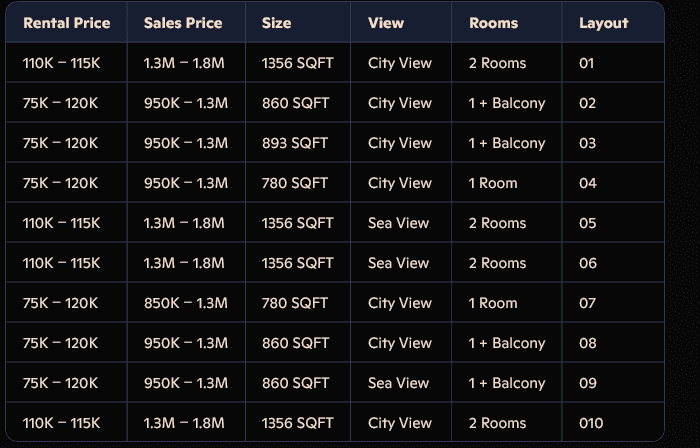Click Sea View in layout 05 row
This screenshot has height=448, width=700.
[x=398, y=223]
